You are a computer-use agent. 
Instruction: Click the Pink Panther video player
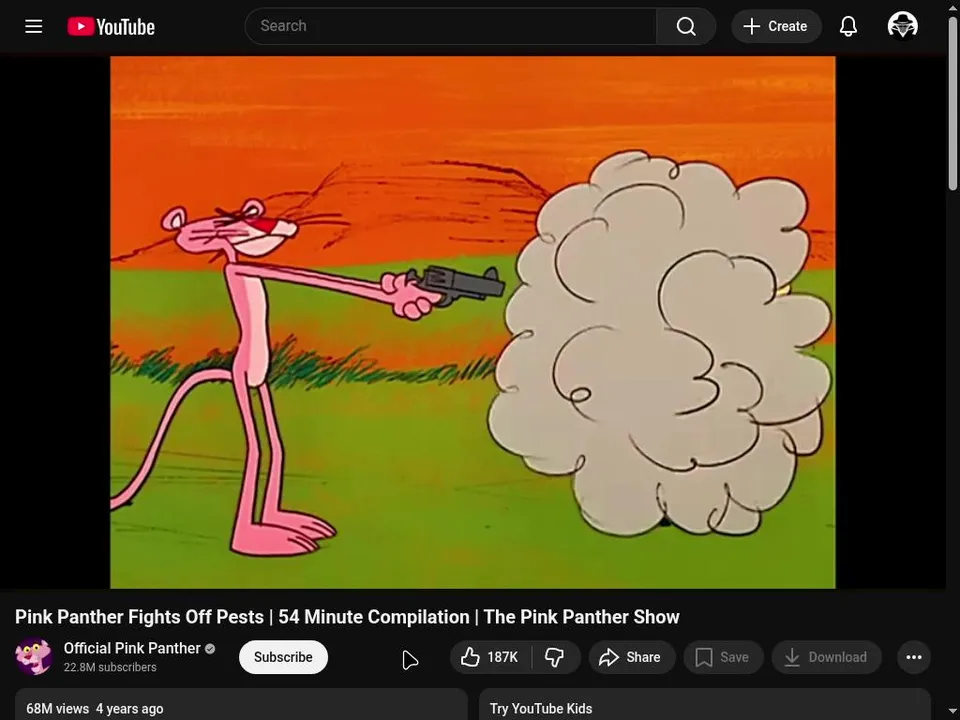click(473, 322)
